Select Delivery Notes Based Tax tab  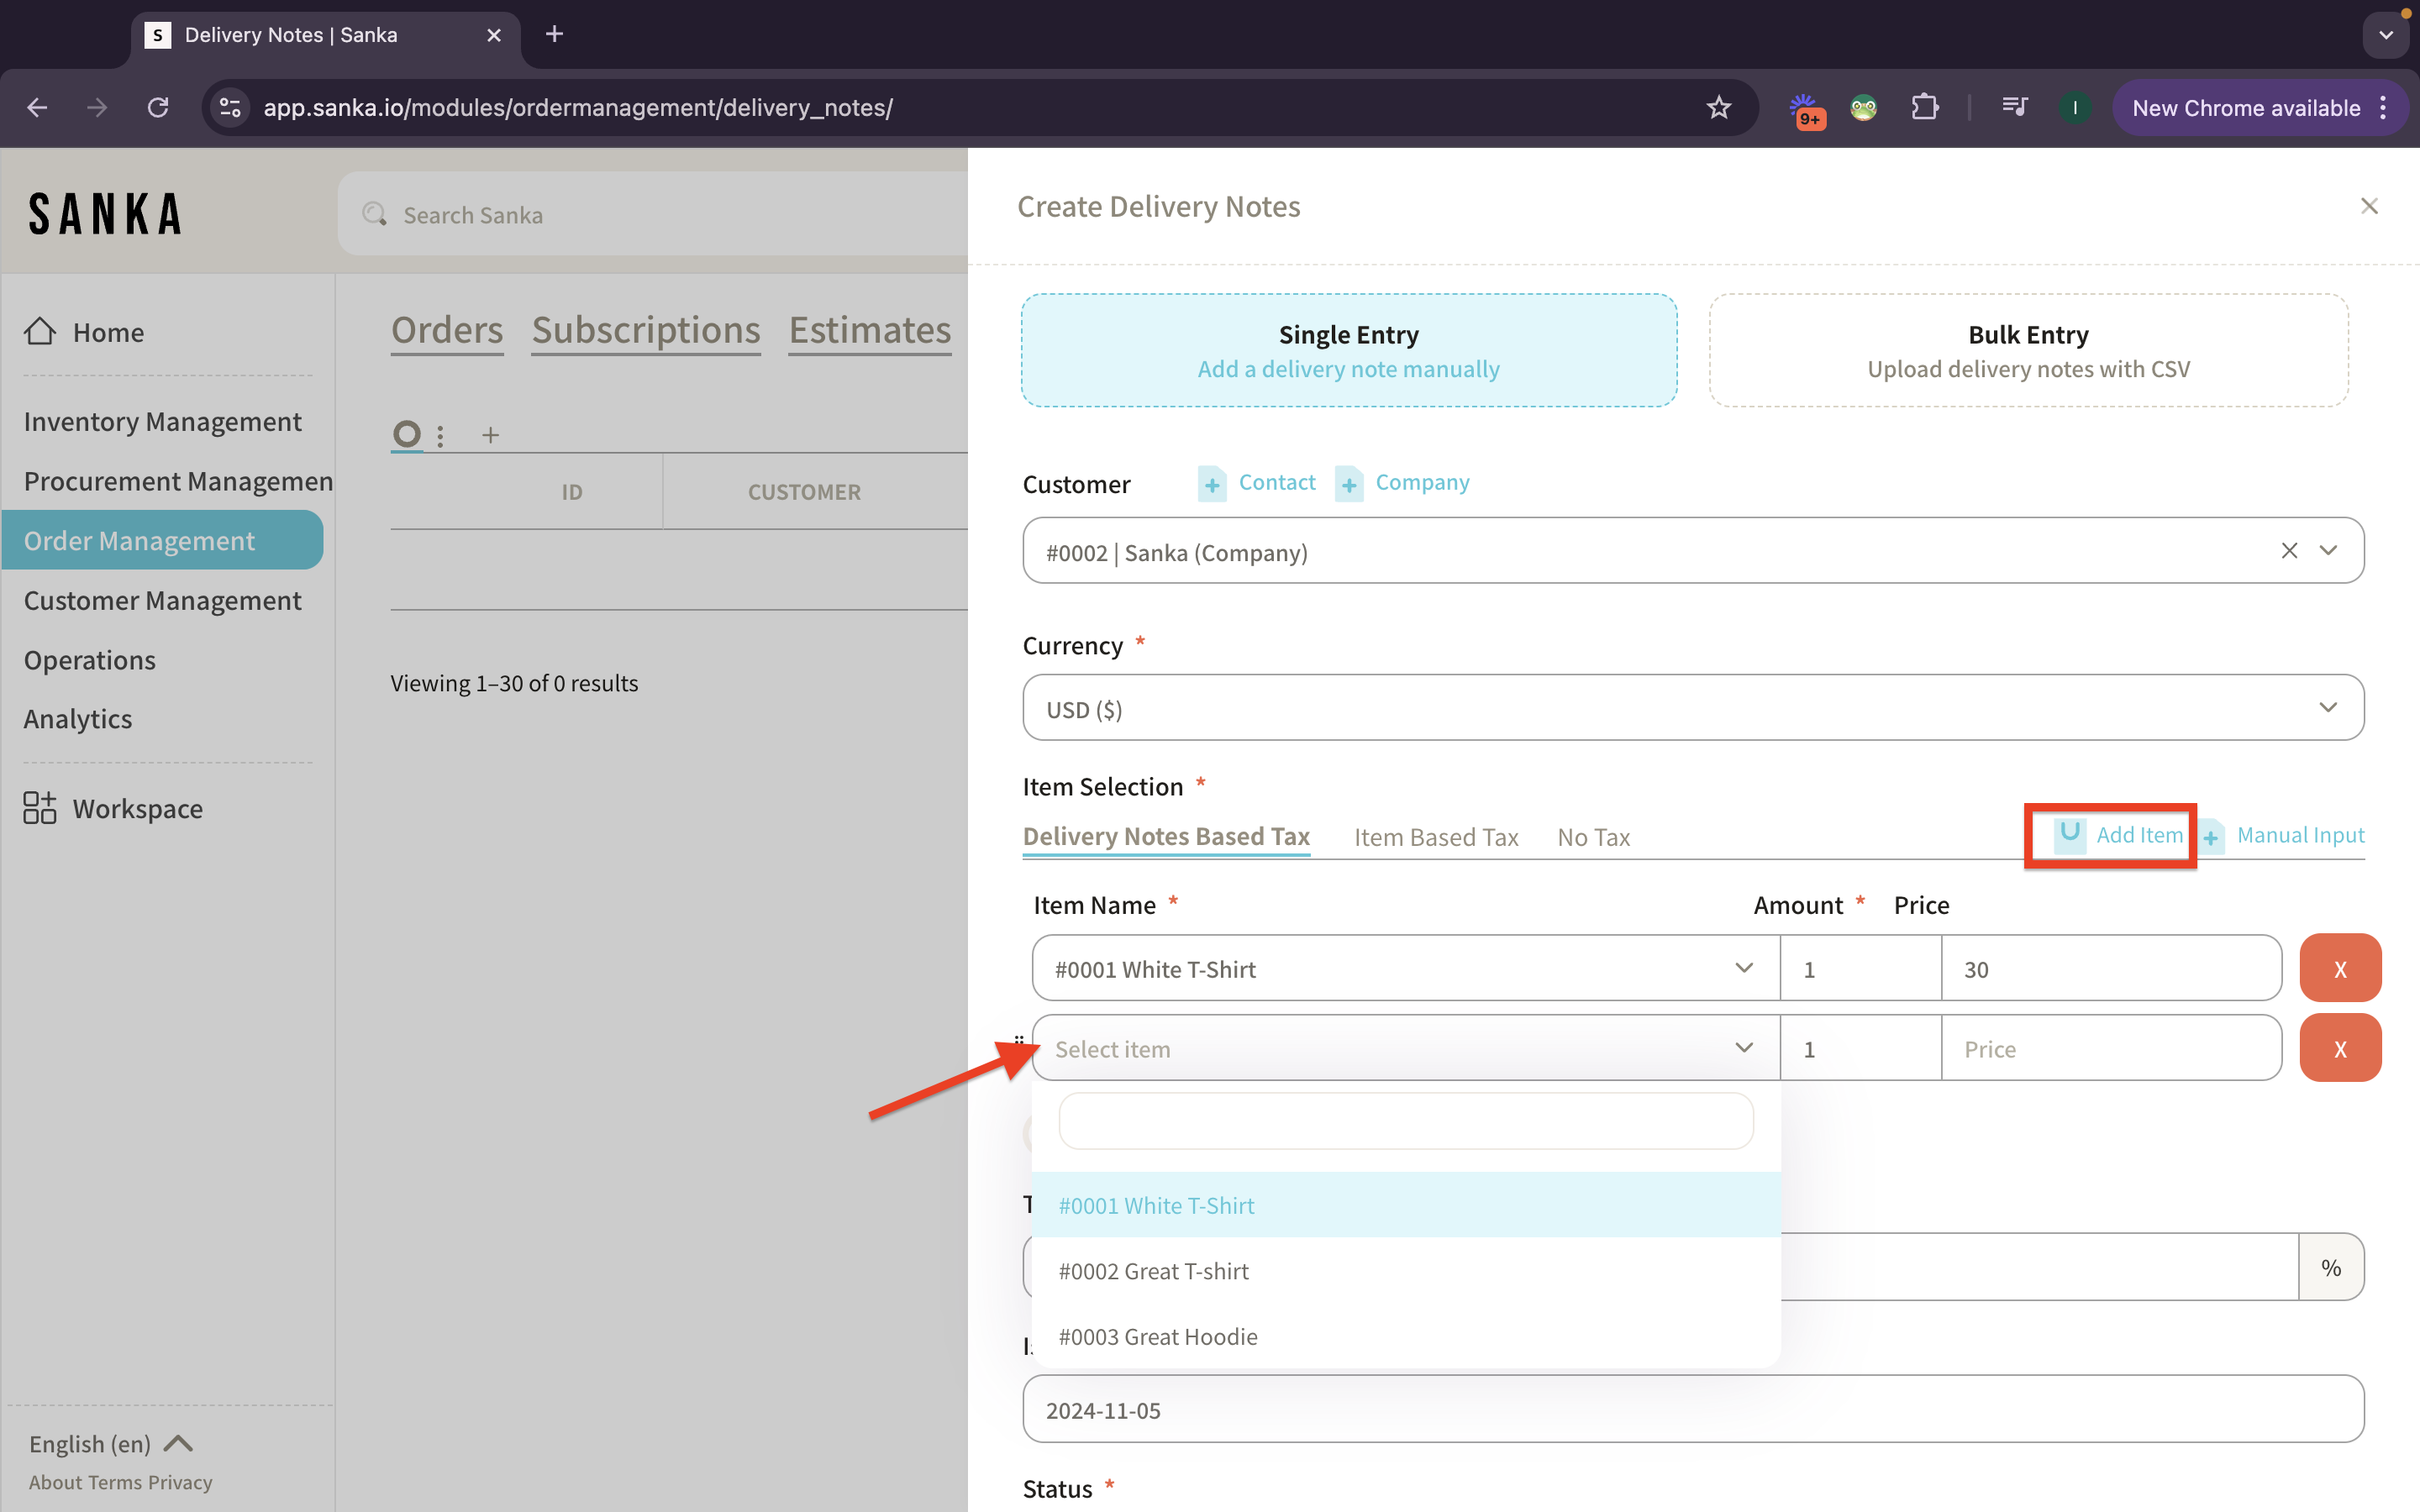[1165, 836]
